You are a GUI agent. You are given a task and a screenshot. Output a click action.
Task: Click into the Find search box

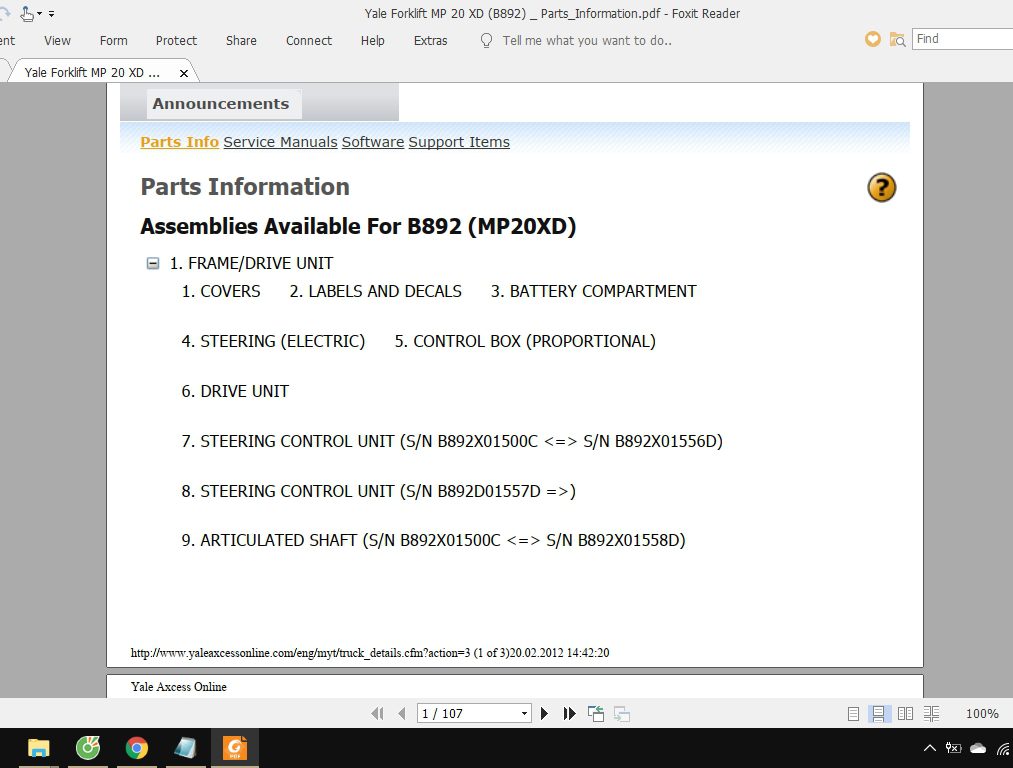(963, 39)
